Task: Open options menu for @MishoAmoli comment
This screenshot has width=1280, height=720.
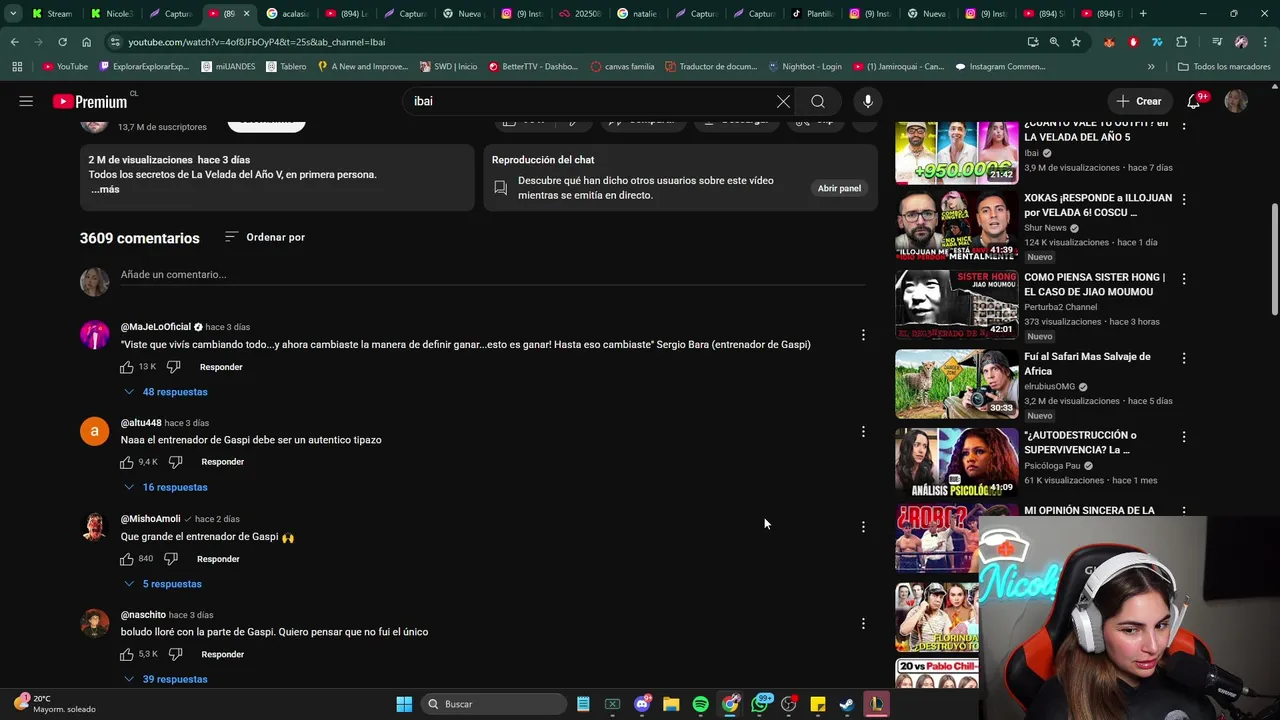Action: (863, 527)
